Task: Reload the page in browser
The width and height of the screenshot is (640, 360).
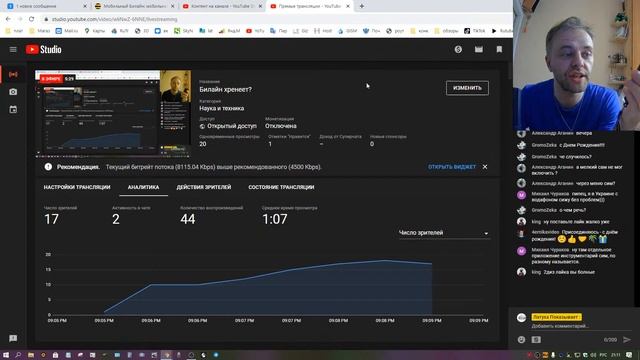Action: tap(31, 19)
